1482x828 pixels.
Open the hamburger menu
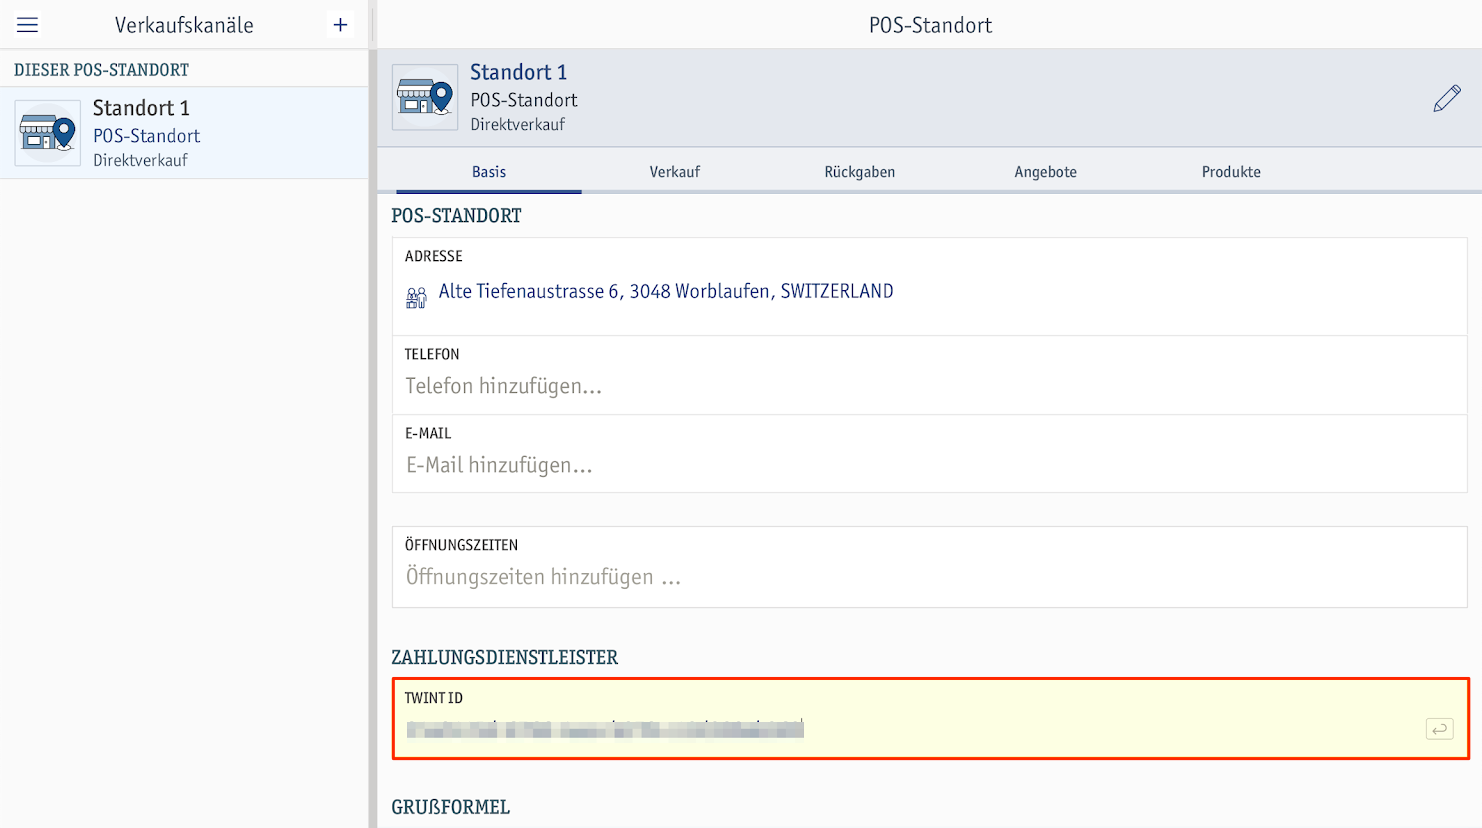pos(27,25)
